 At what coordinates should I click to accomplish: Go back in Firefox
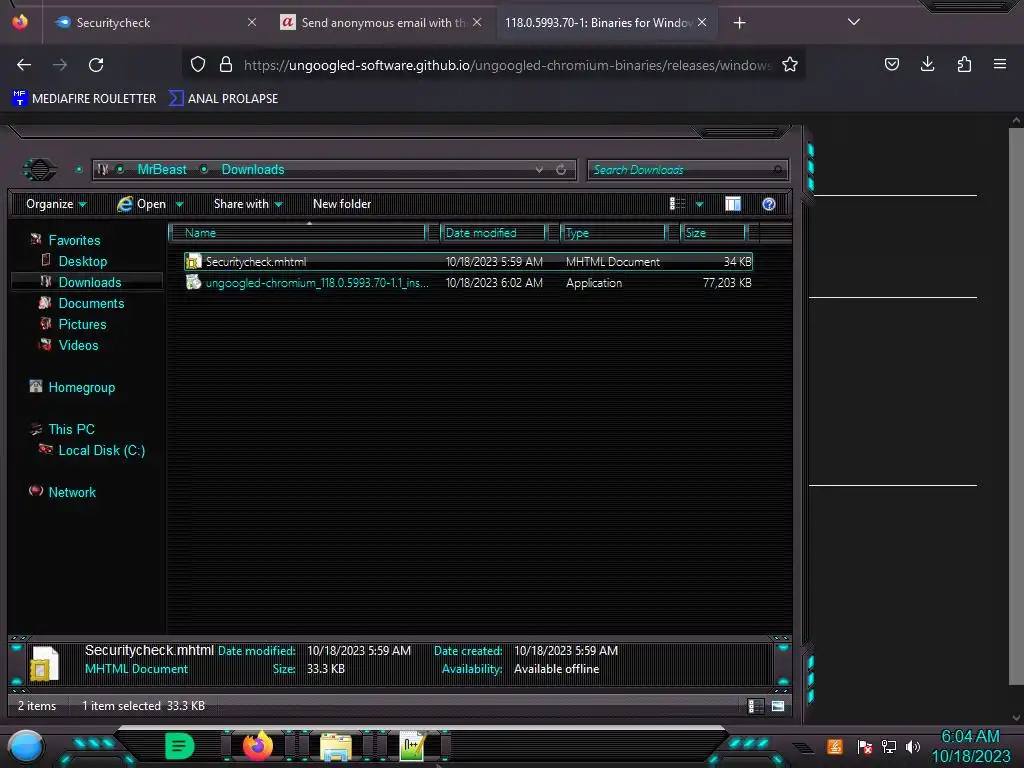click(x=24, y=65)
